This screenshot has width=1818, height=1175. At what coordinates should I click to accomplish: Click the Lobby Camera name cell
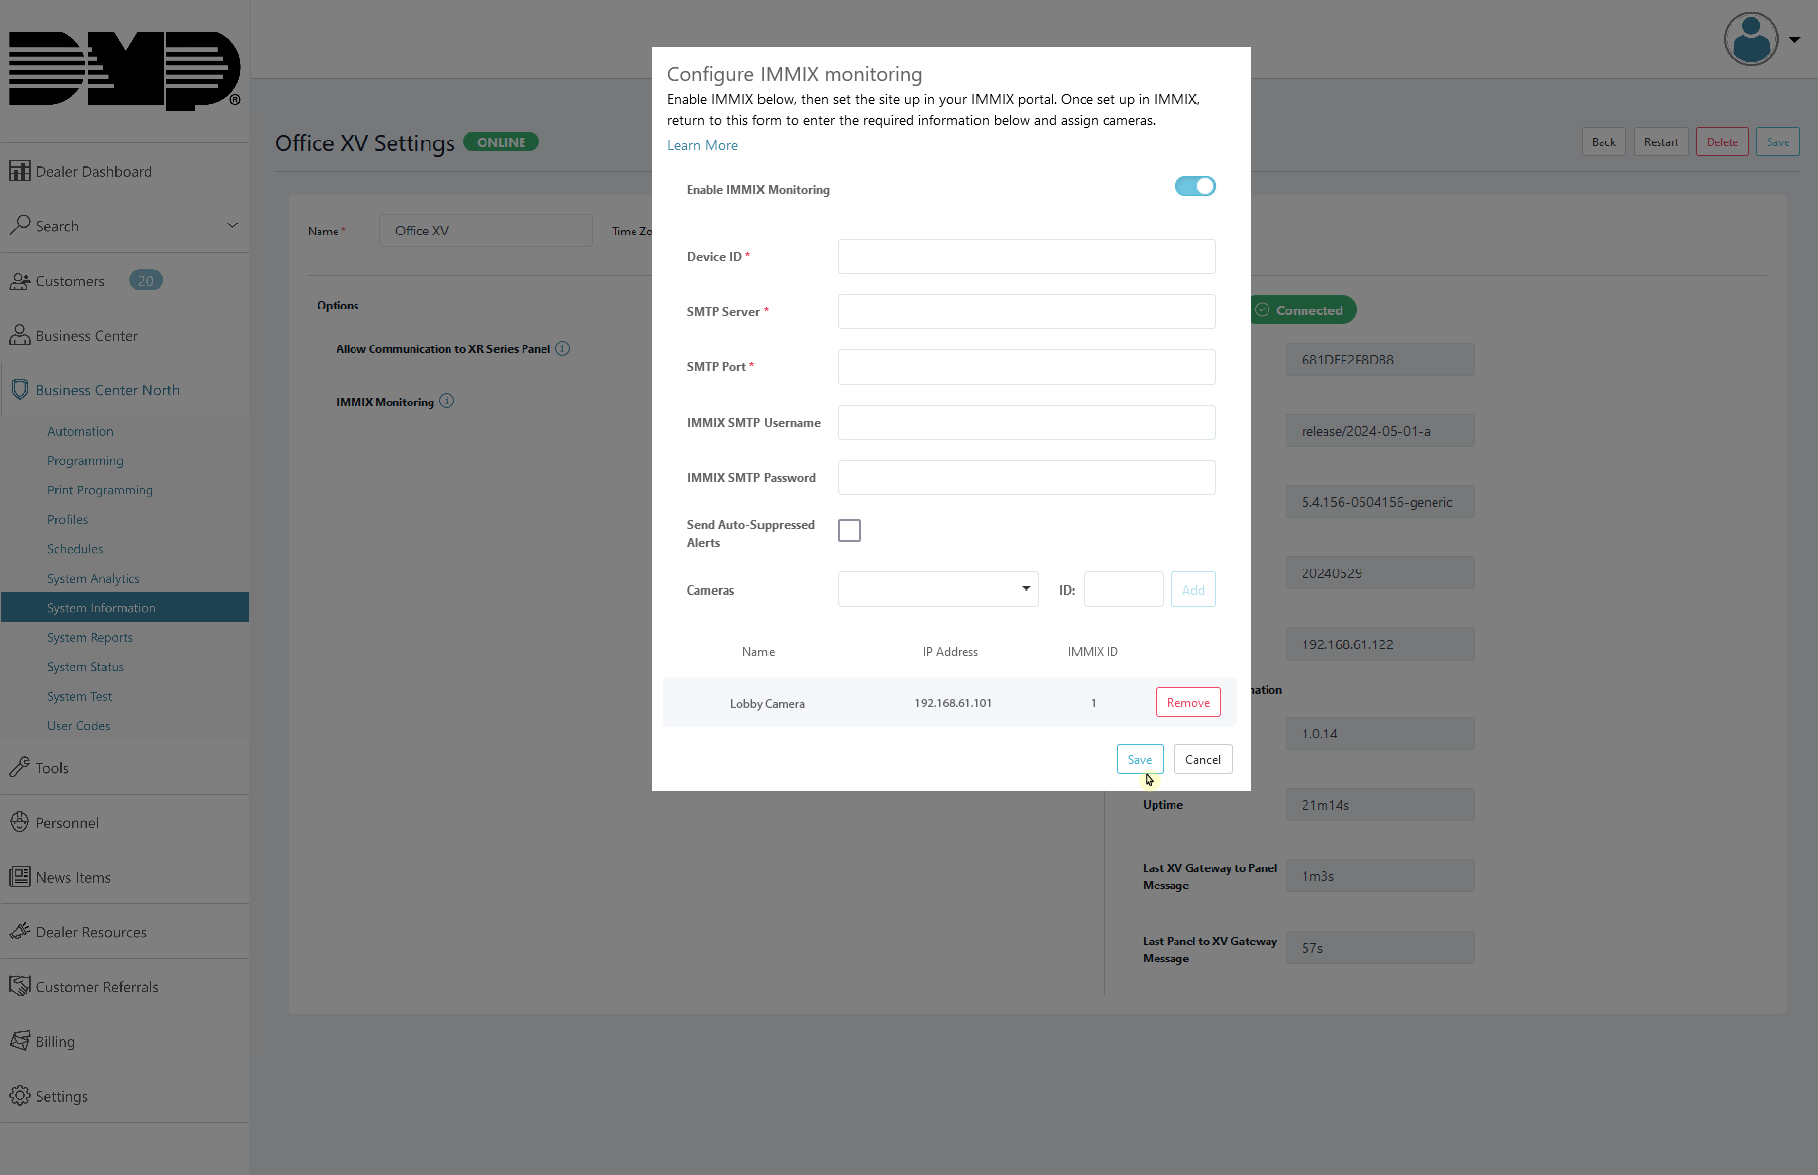coord(767,703)
